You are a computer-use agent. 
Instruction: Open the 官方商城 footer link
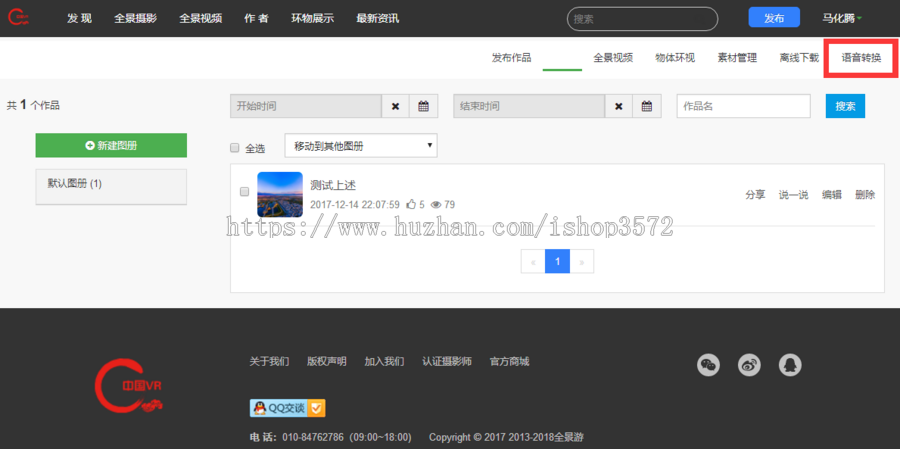point(509,362)
